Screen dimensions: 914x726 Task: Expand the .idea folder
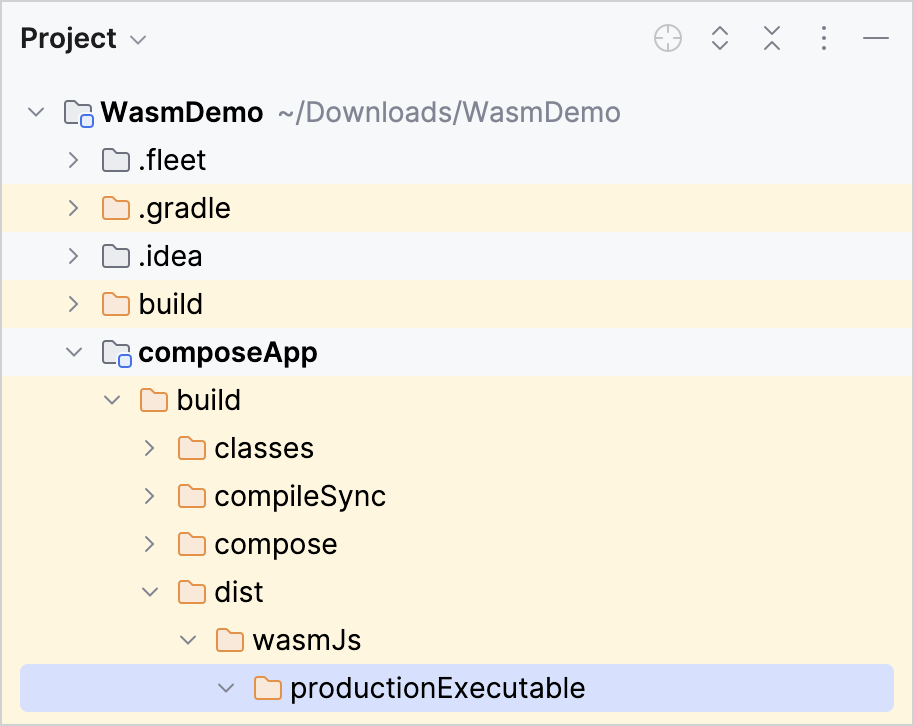point(73,256)
